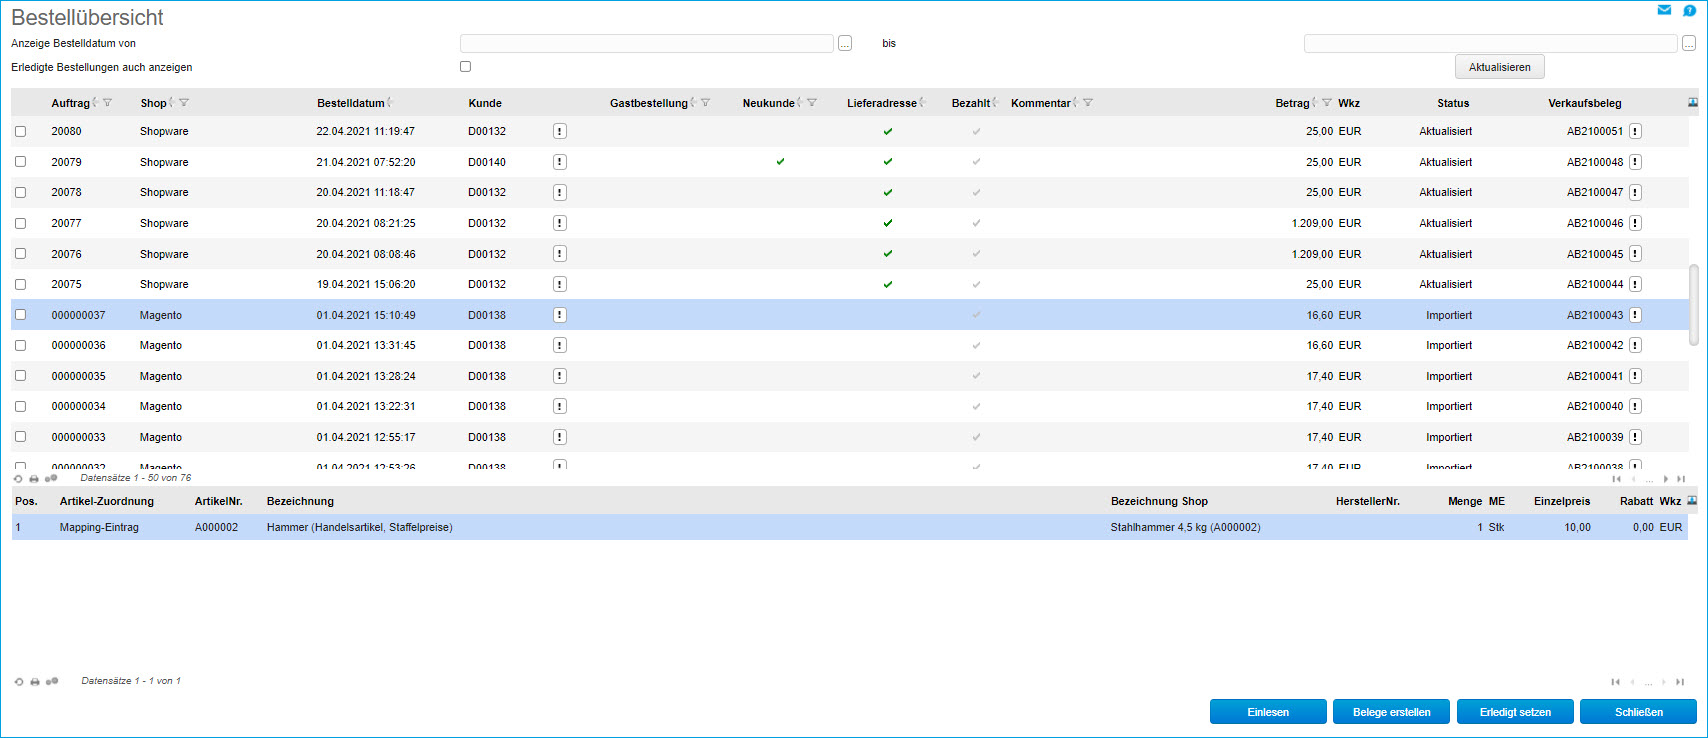Click the Schließen button
1708x738 pixels.
(x=1639, y=712)
